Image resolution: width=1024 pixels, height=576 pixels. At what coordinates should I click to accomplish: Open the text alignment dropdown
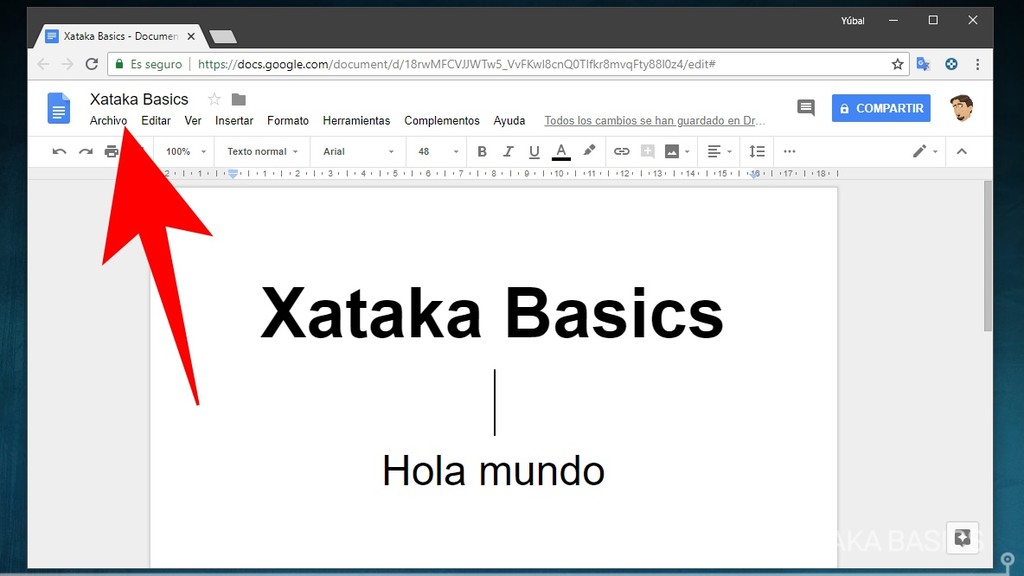coord(719,152)
